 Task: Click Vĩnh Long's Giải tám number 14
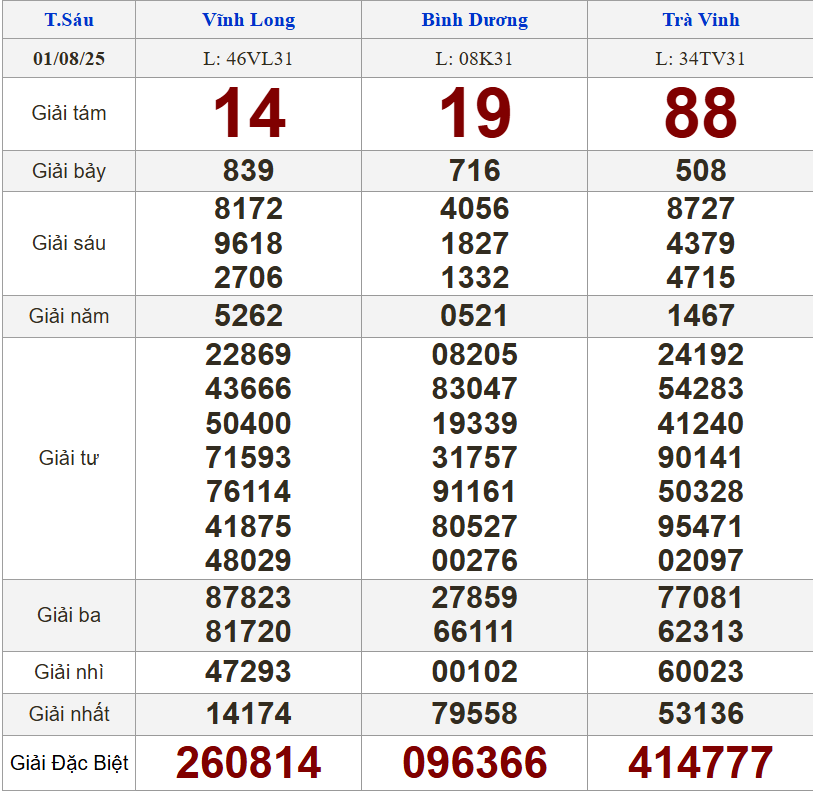(248, 113)
